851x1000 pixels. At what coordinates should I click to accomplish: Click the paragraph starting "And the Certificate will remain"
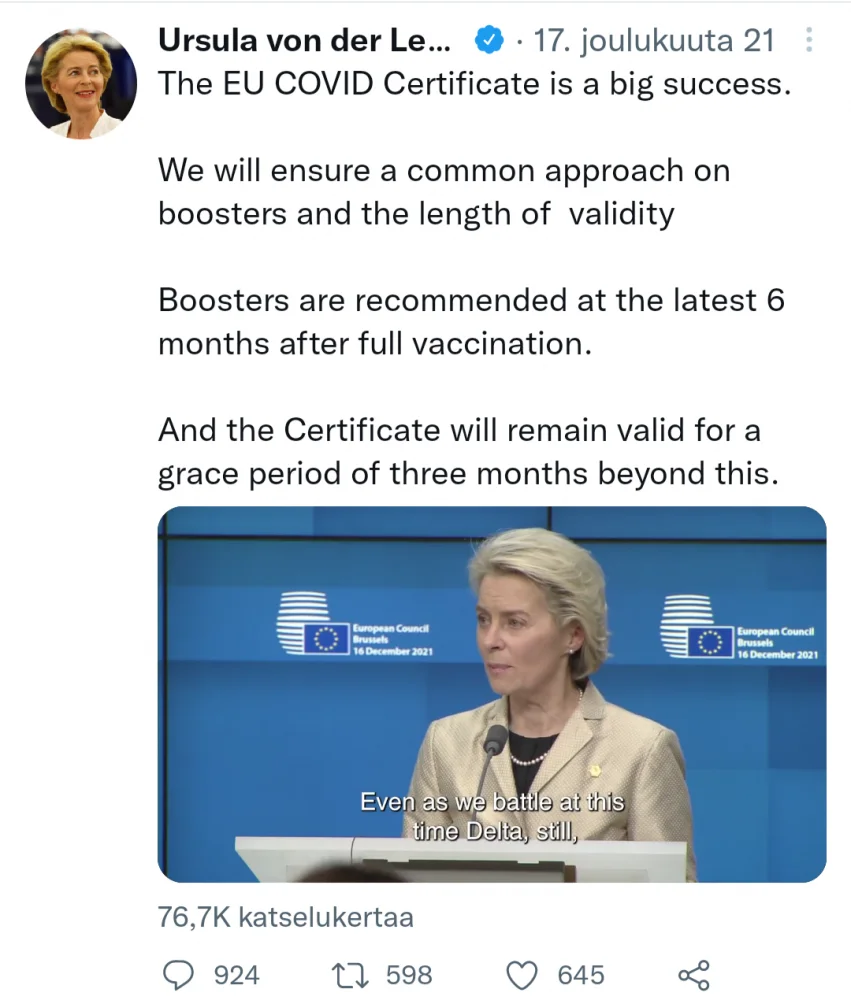[x=467, y=452]
